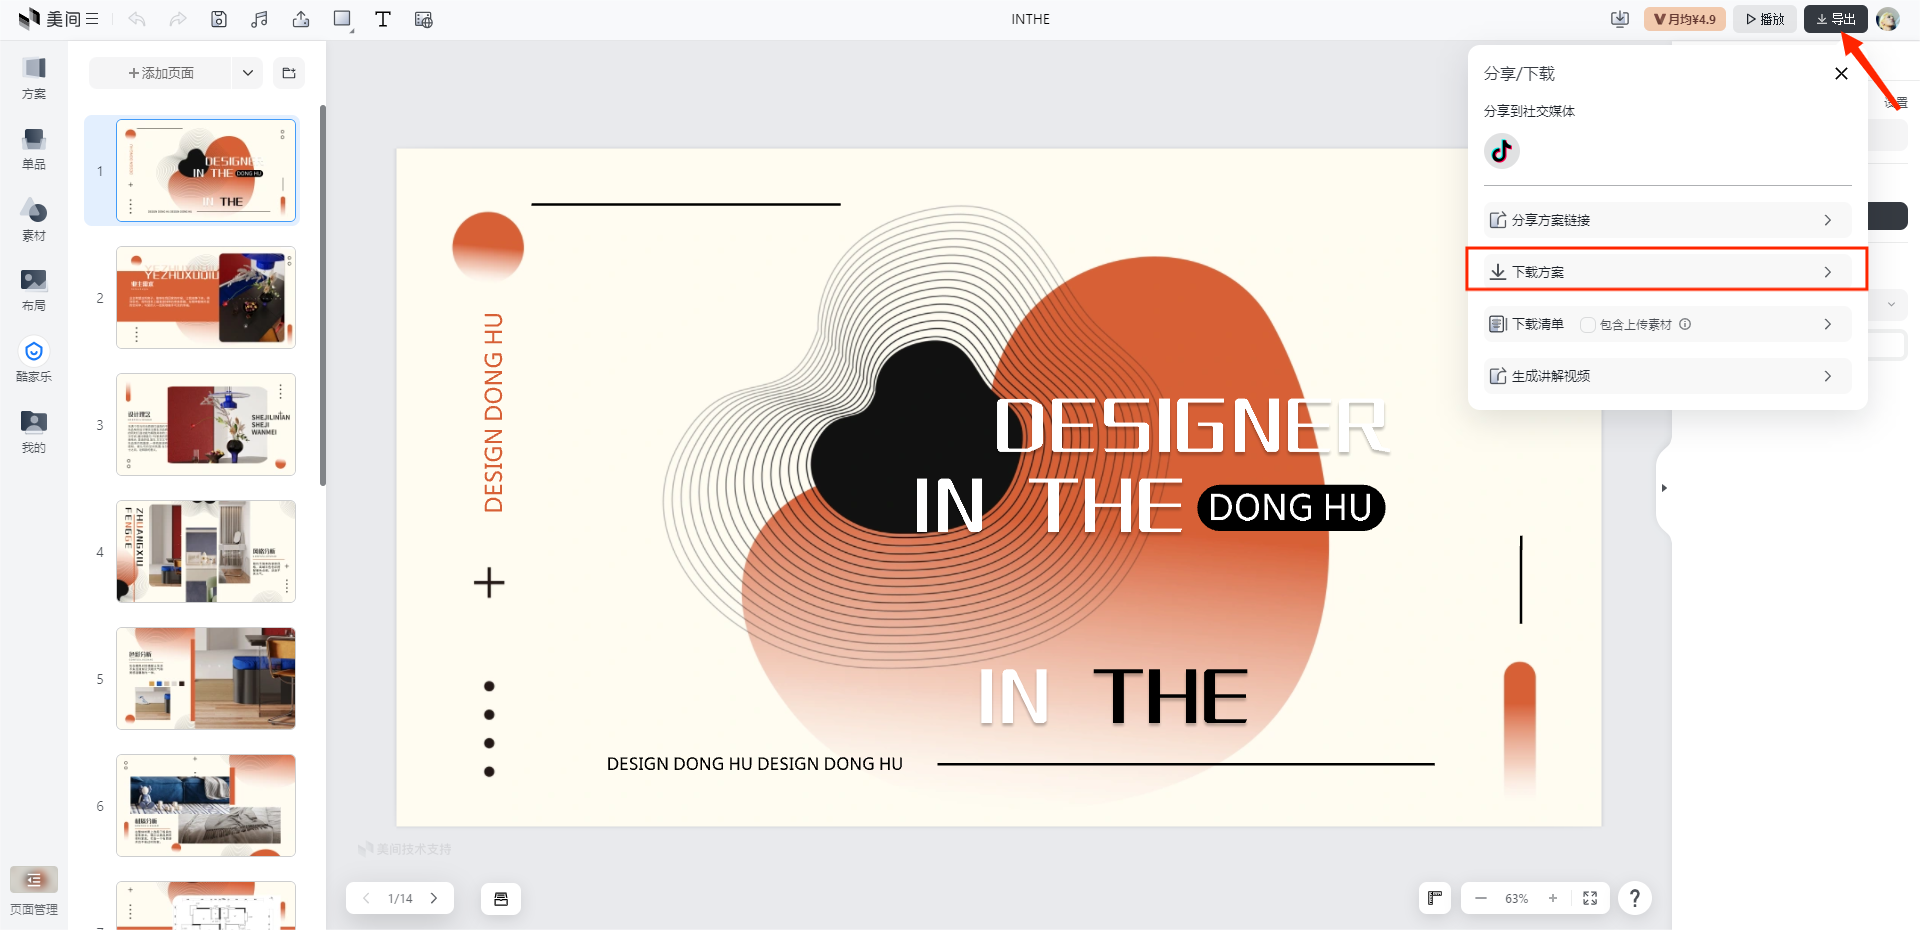1920x930 pixels.
Task: Select page 3 thumbnail
Action: click(206, 425)
